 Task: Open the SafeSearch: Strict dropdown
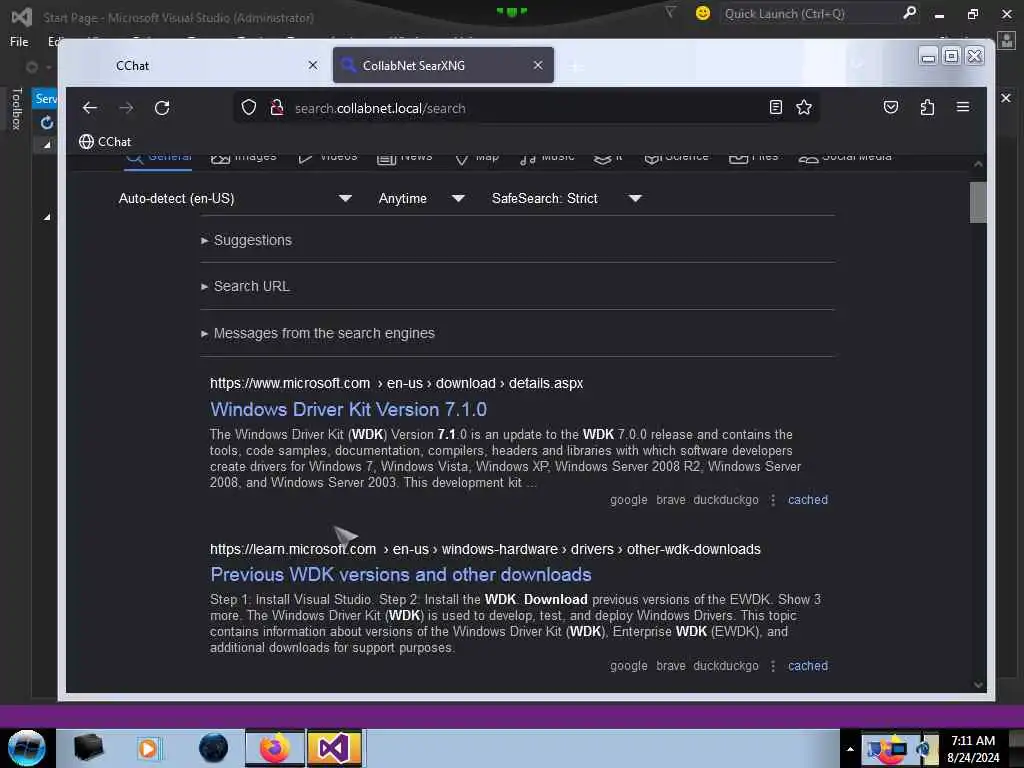[566, 199]
